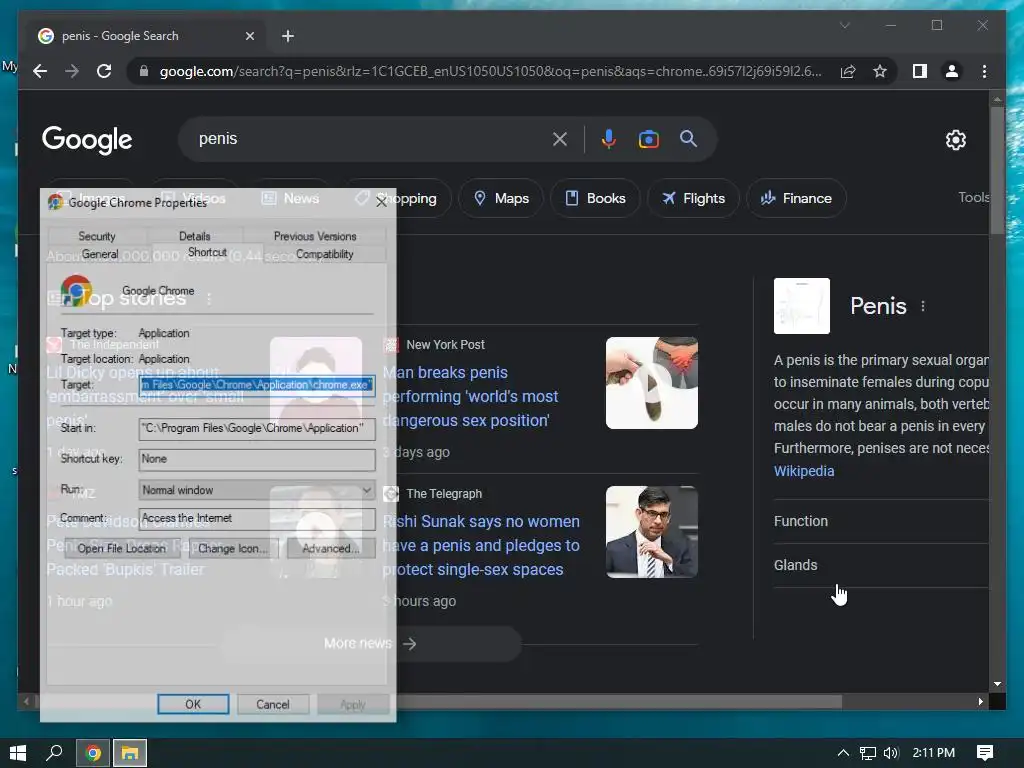Filter results by Maps

[x=501, y=198]
